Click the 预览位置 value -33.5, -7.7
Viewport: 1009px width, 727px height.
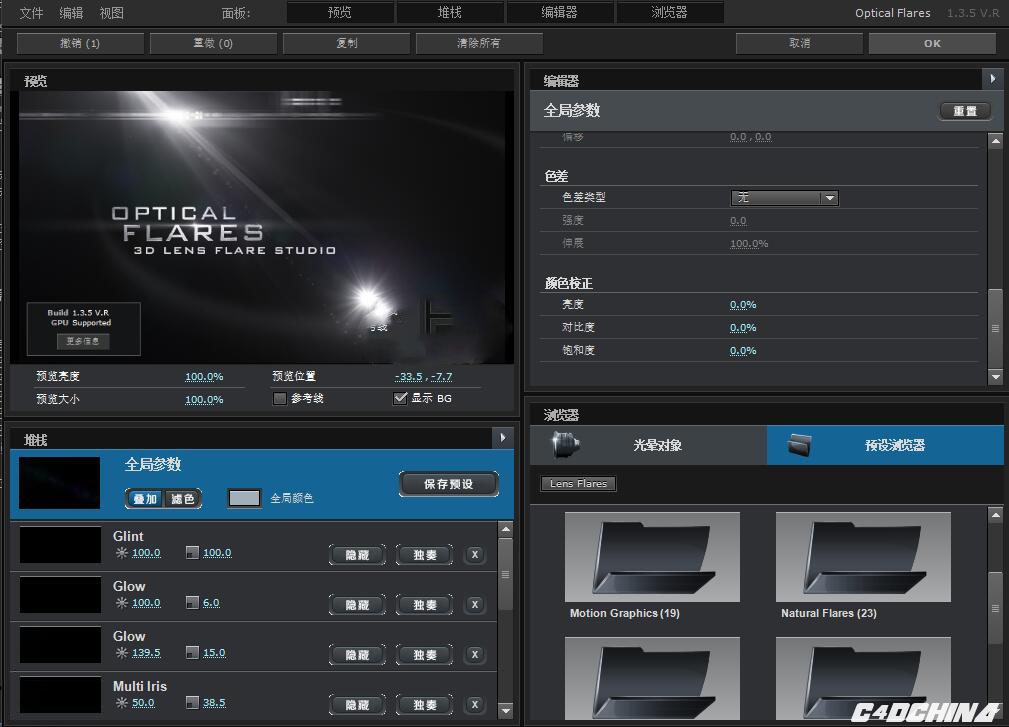tap(423, 376)
